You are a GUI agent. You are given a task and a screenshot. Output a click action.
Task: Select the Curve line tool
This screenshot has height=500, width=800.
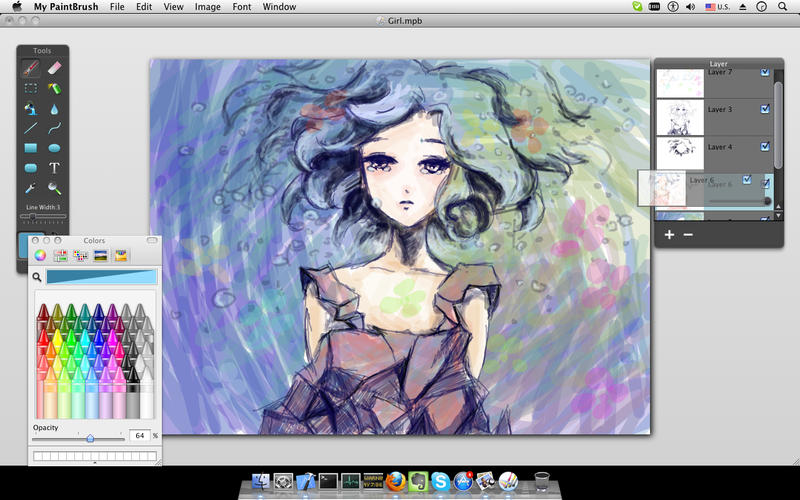[x=54, y=128]
